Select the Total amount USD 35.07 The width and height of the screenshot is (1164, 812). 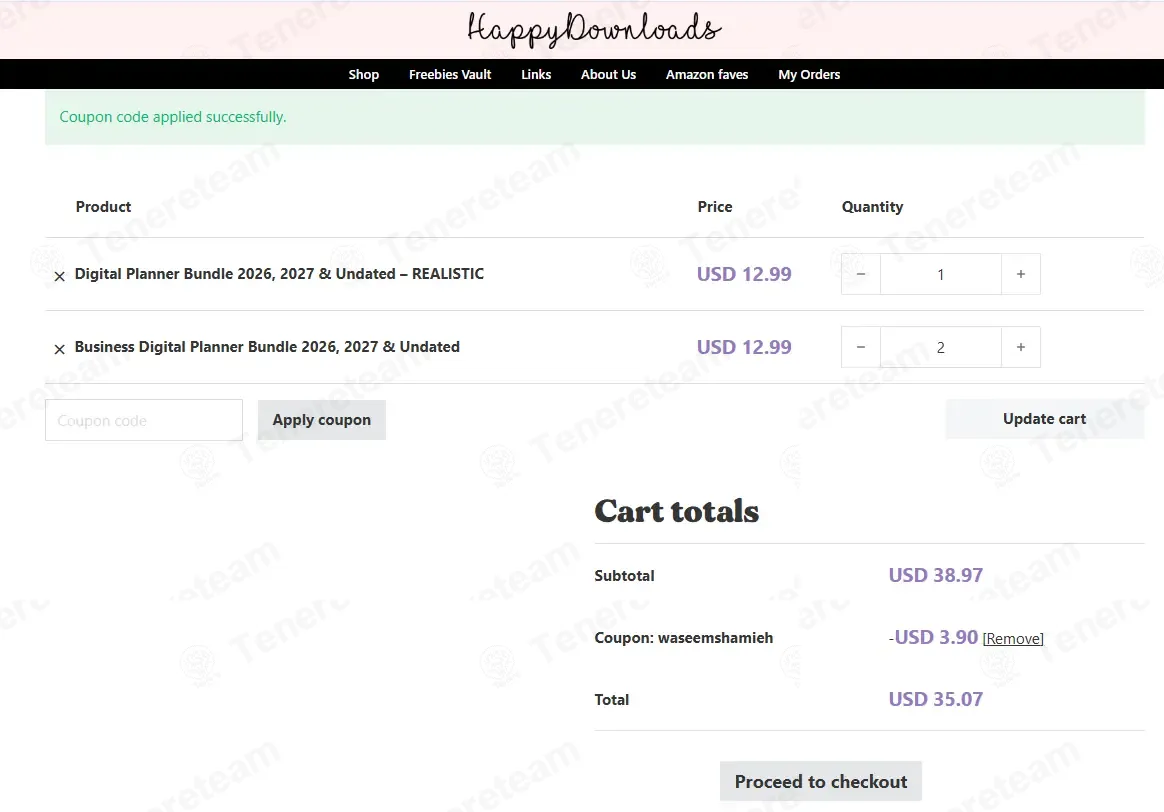pos(935,699)
